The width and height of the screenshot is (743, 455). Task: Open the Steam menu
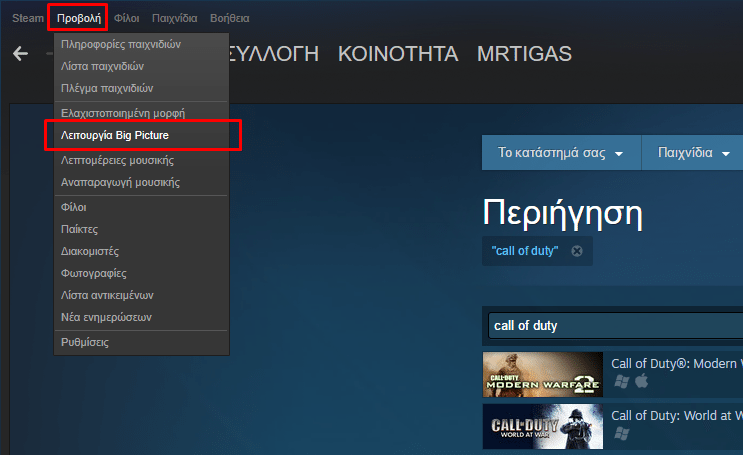[x=27, y=18]
